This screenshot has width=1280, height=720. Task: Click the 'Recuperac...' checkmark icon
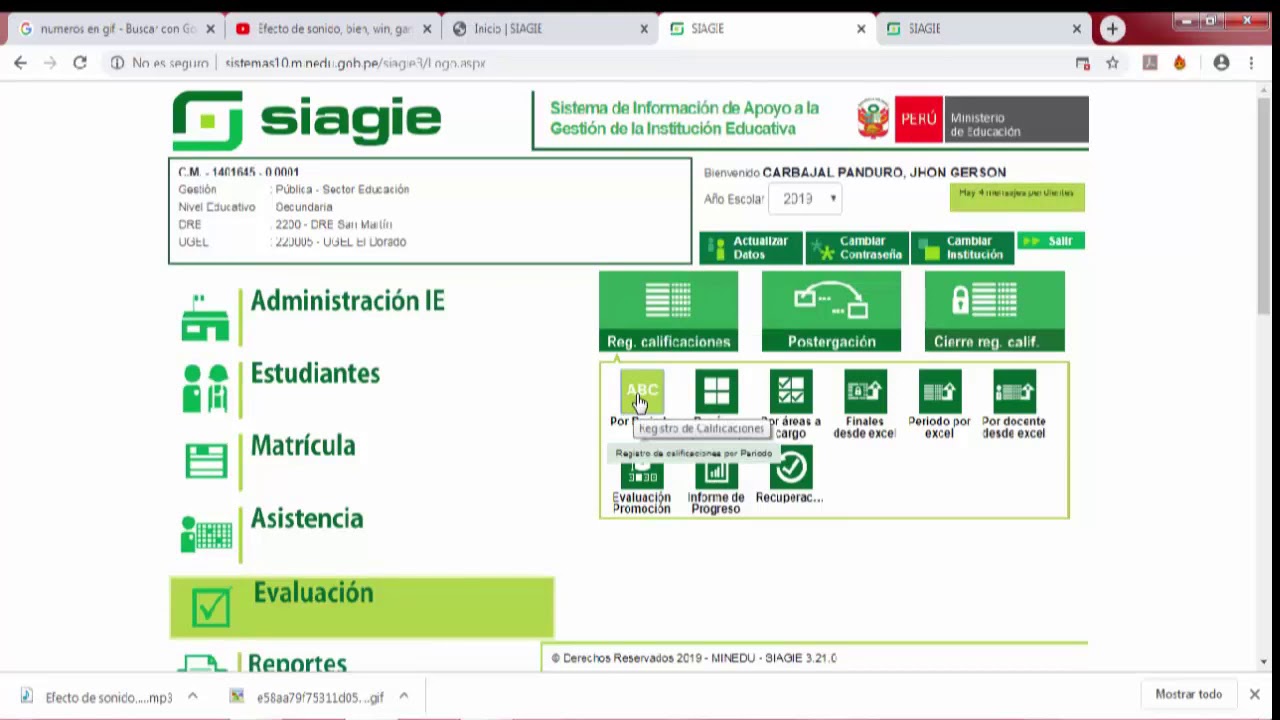(x=790, y=468)
